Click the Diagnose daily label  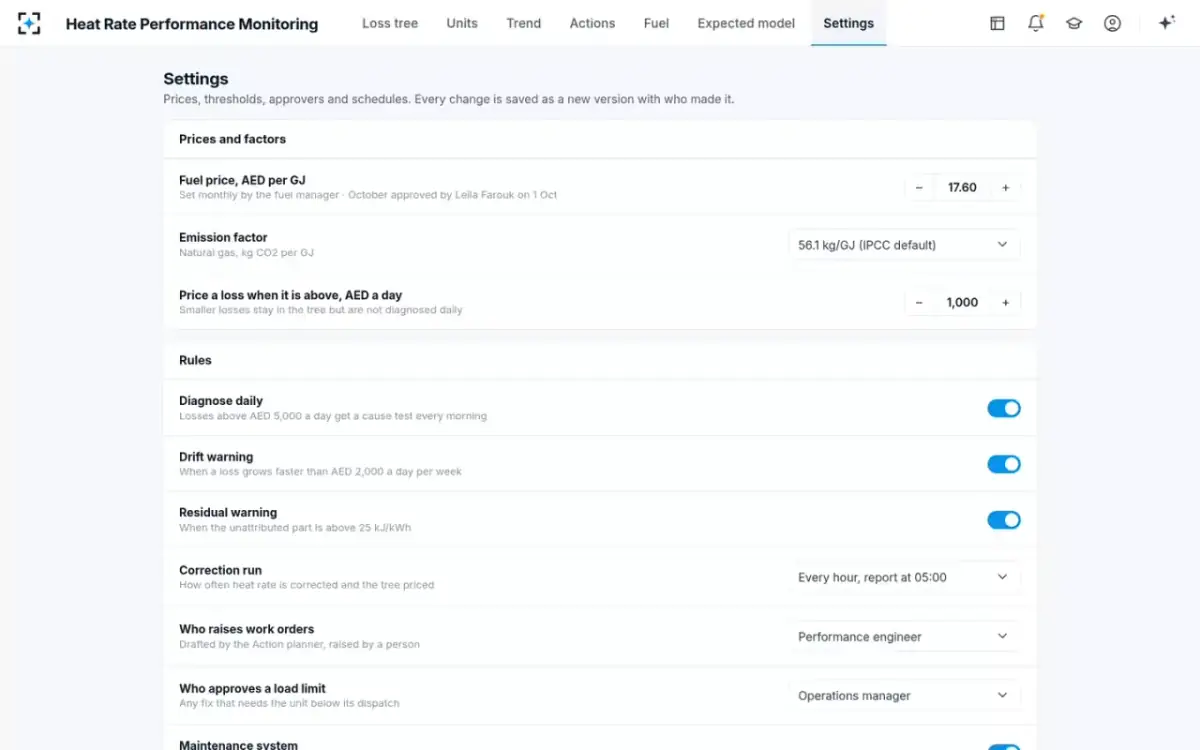click(x=221, y=401)
